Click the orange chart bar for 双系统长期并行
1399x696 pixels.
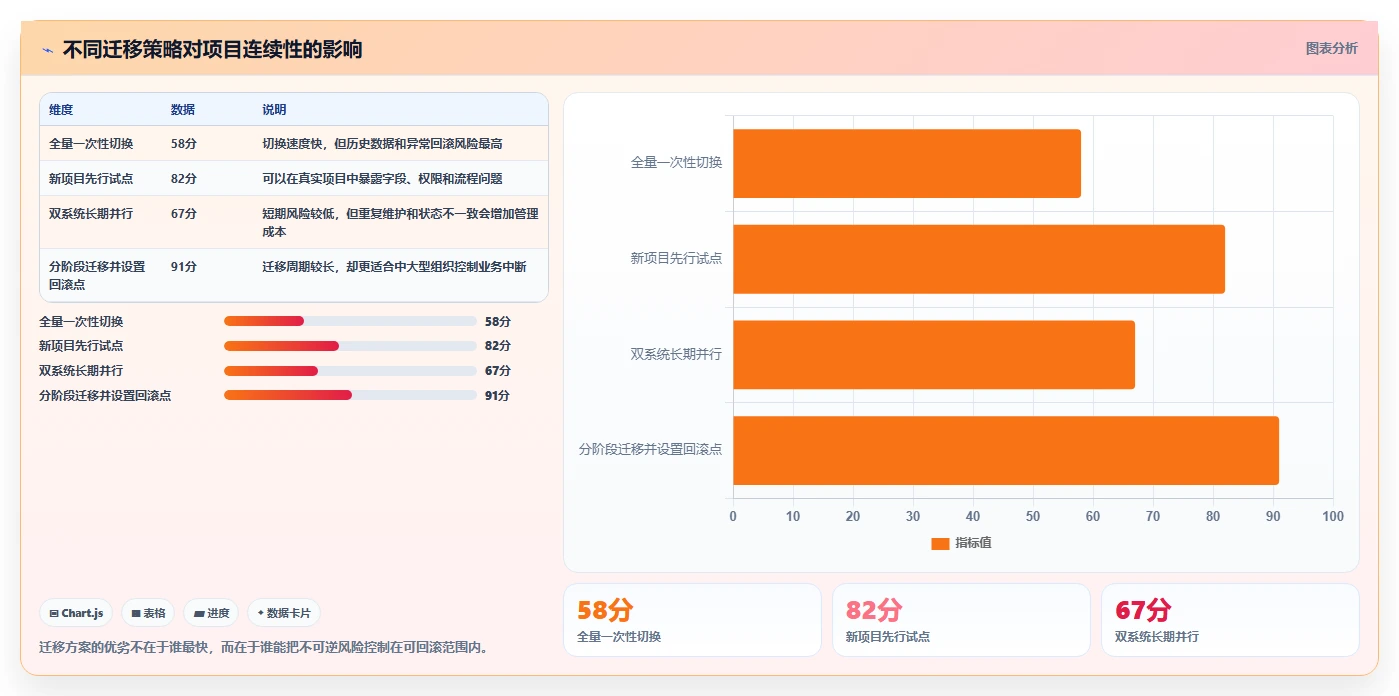click(x=934, y=354)
